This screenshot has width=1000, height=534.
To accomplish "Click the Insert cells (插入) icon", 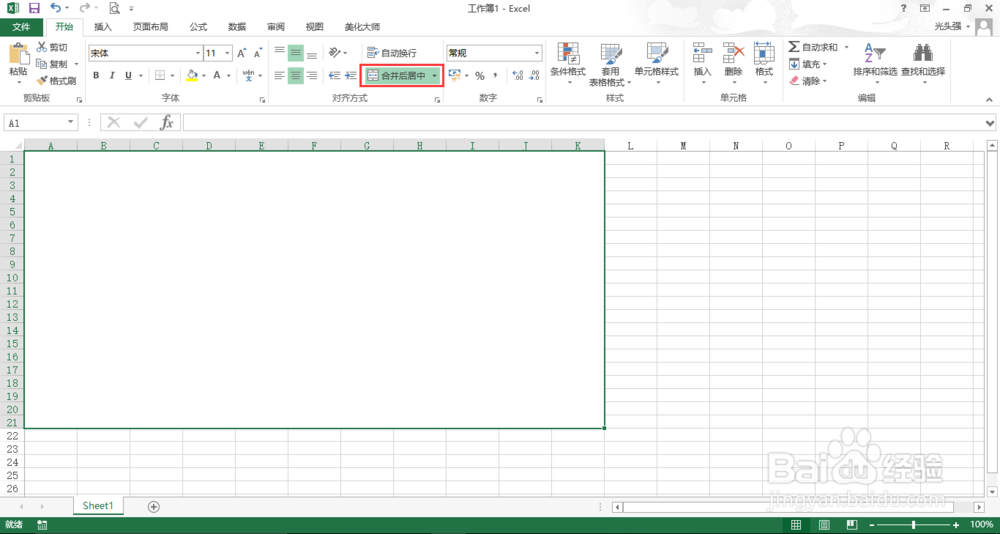I will pyautogui.click(x=702, y=54).
